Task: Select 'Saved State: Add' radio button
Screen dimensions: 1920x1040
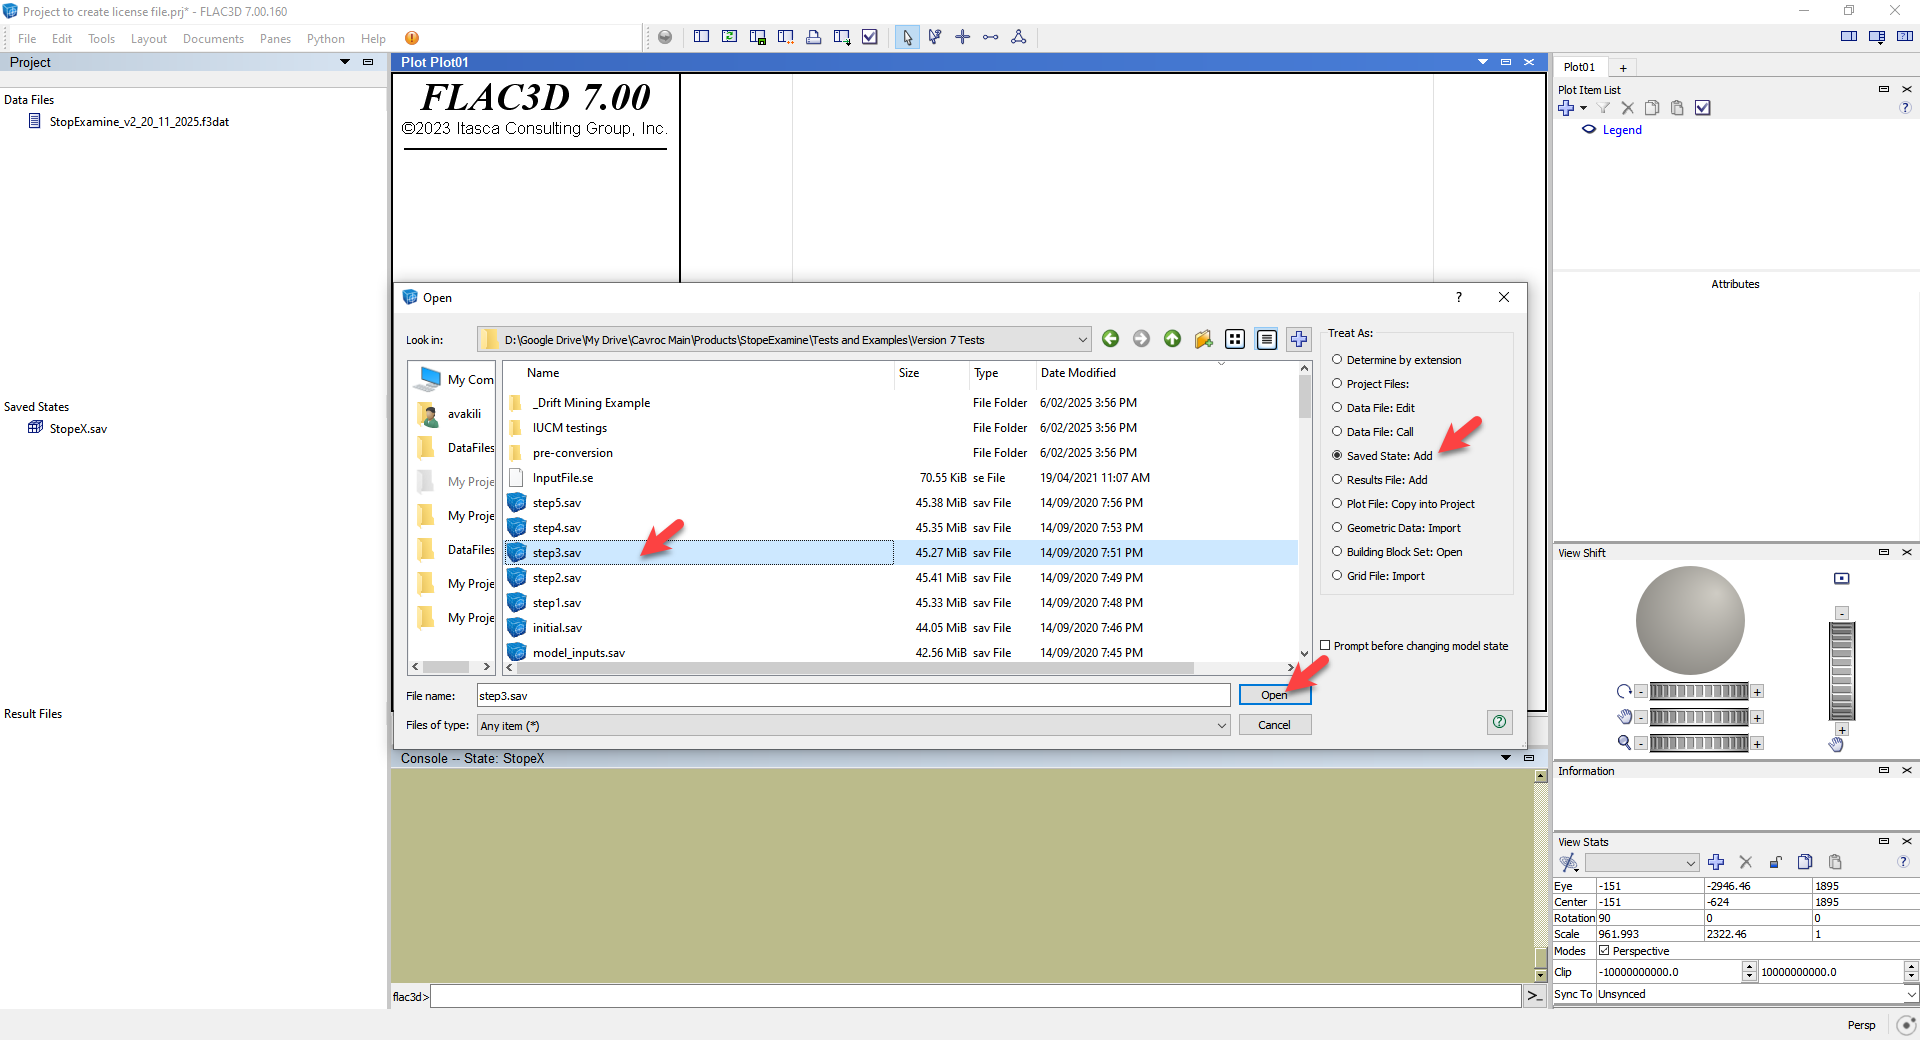Action: [x=1383, y=456]
